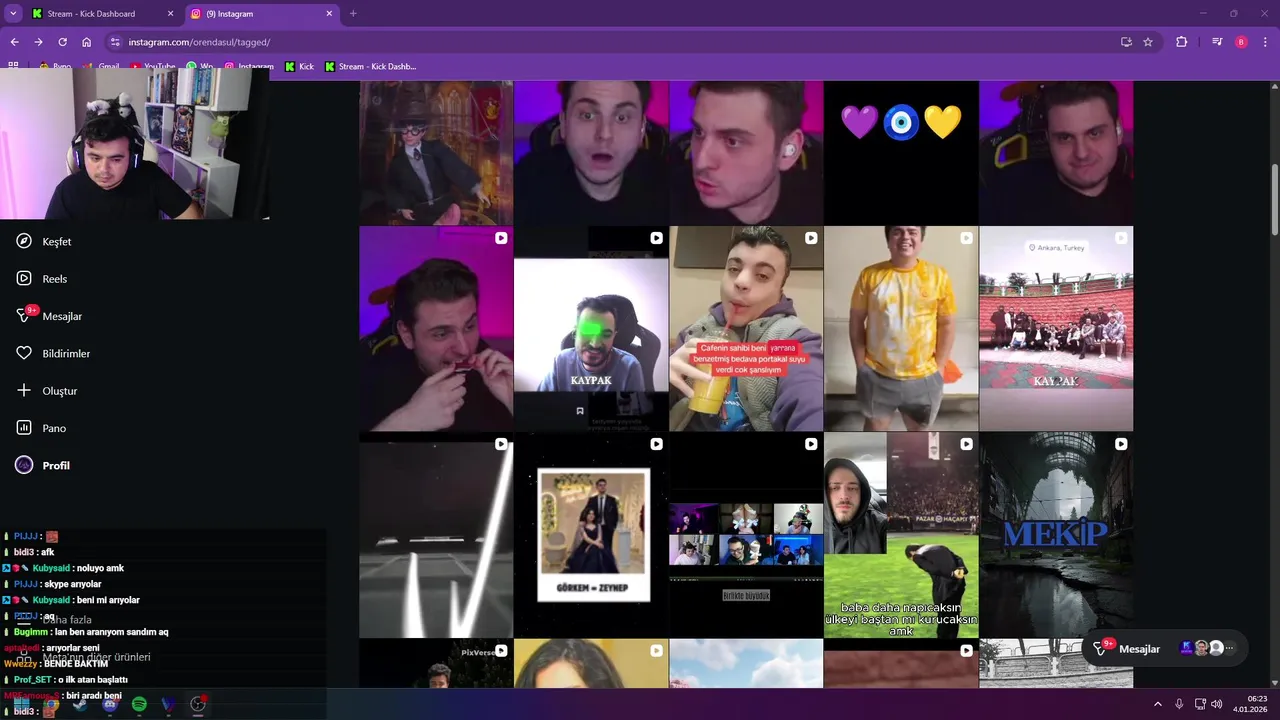Image resolution: width=1280 pixels, height=720 pixels.
Task: Select the (9) Instagram tab
Action: coord(262,14)
